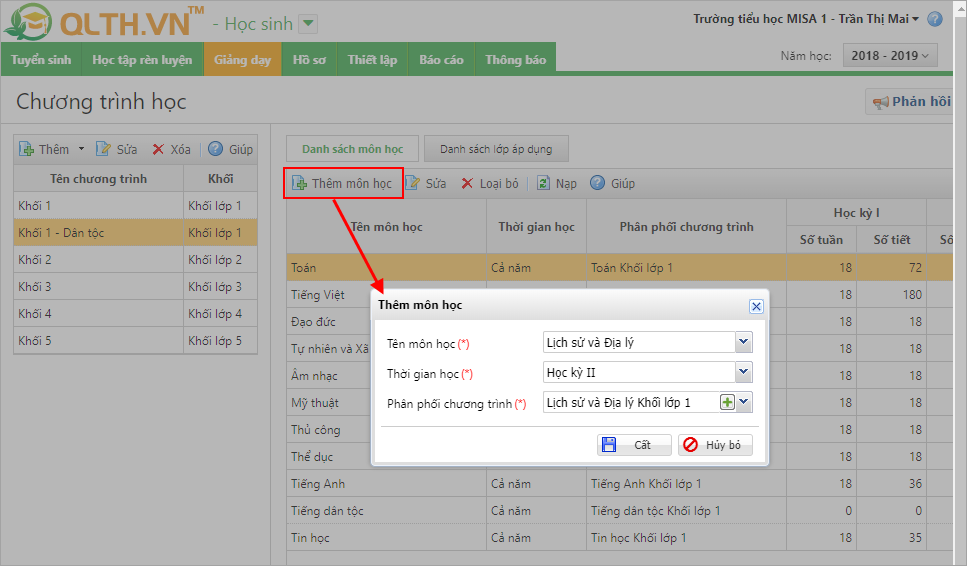
Task: Select program row Khối 3
Action: point(136,287)
